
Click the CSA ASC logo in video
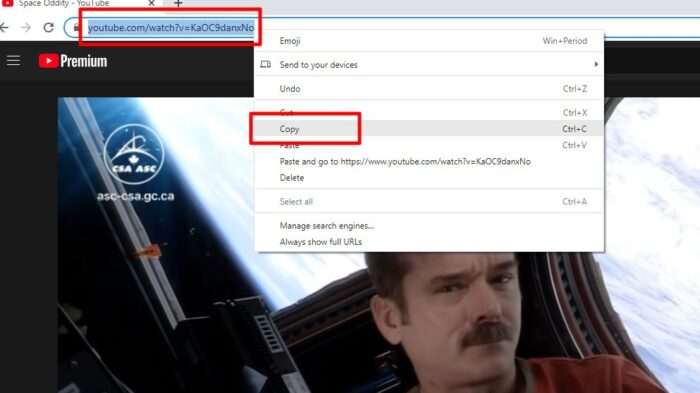point(134,154)
